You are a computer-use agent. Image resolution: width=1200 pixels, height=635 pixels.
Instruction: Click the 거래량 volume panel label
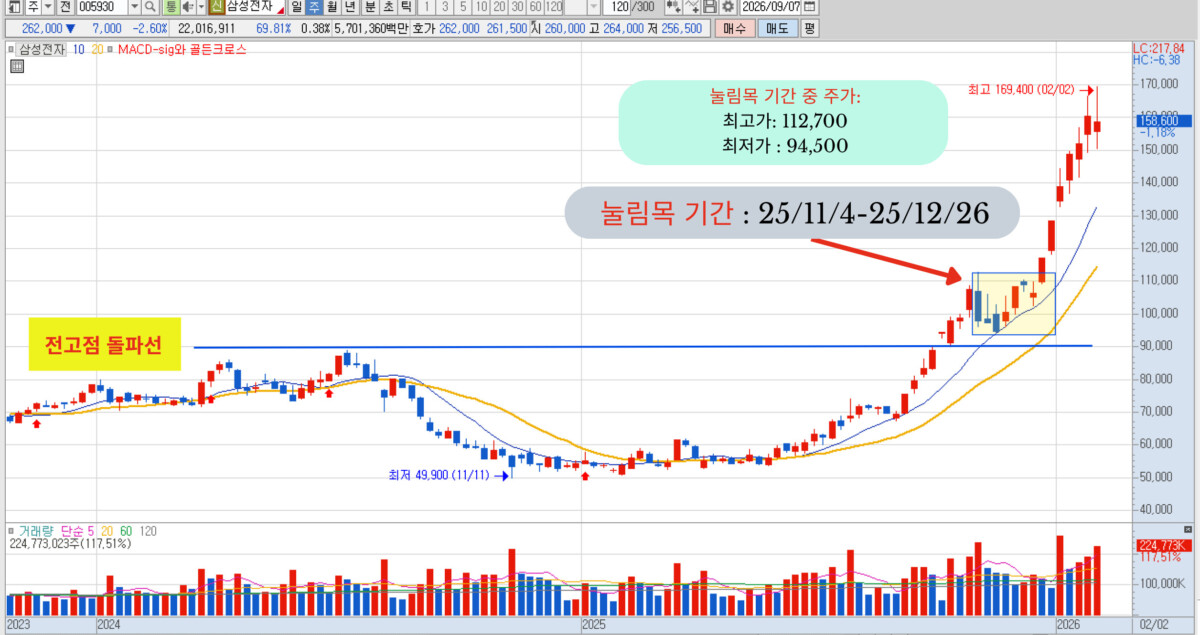[38, 529]
